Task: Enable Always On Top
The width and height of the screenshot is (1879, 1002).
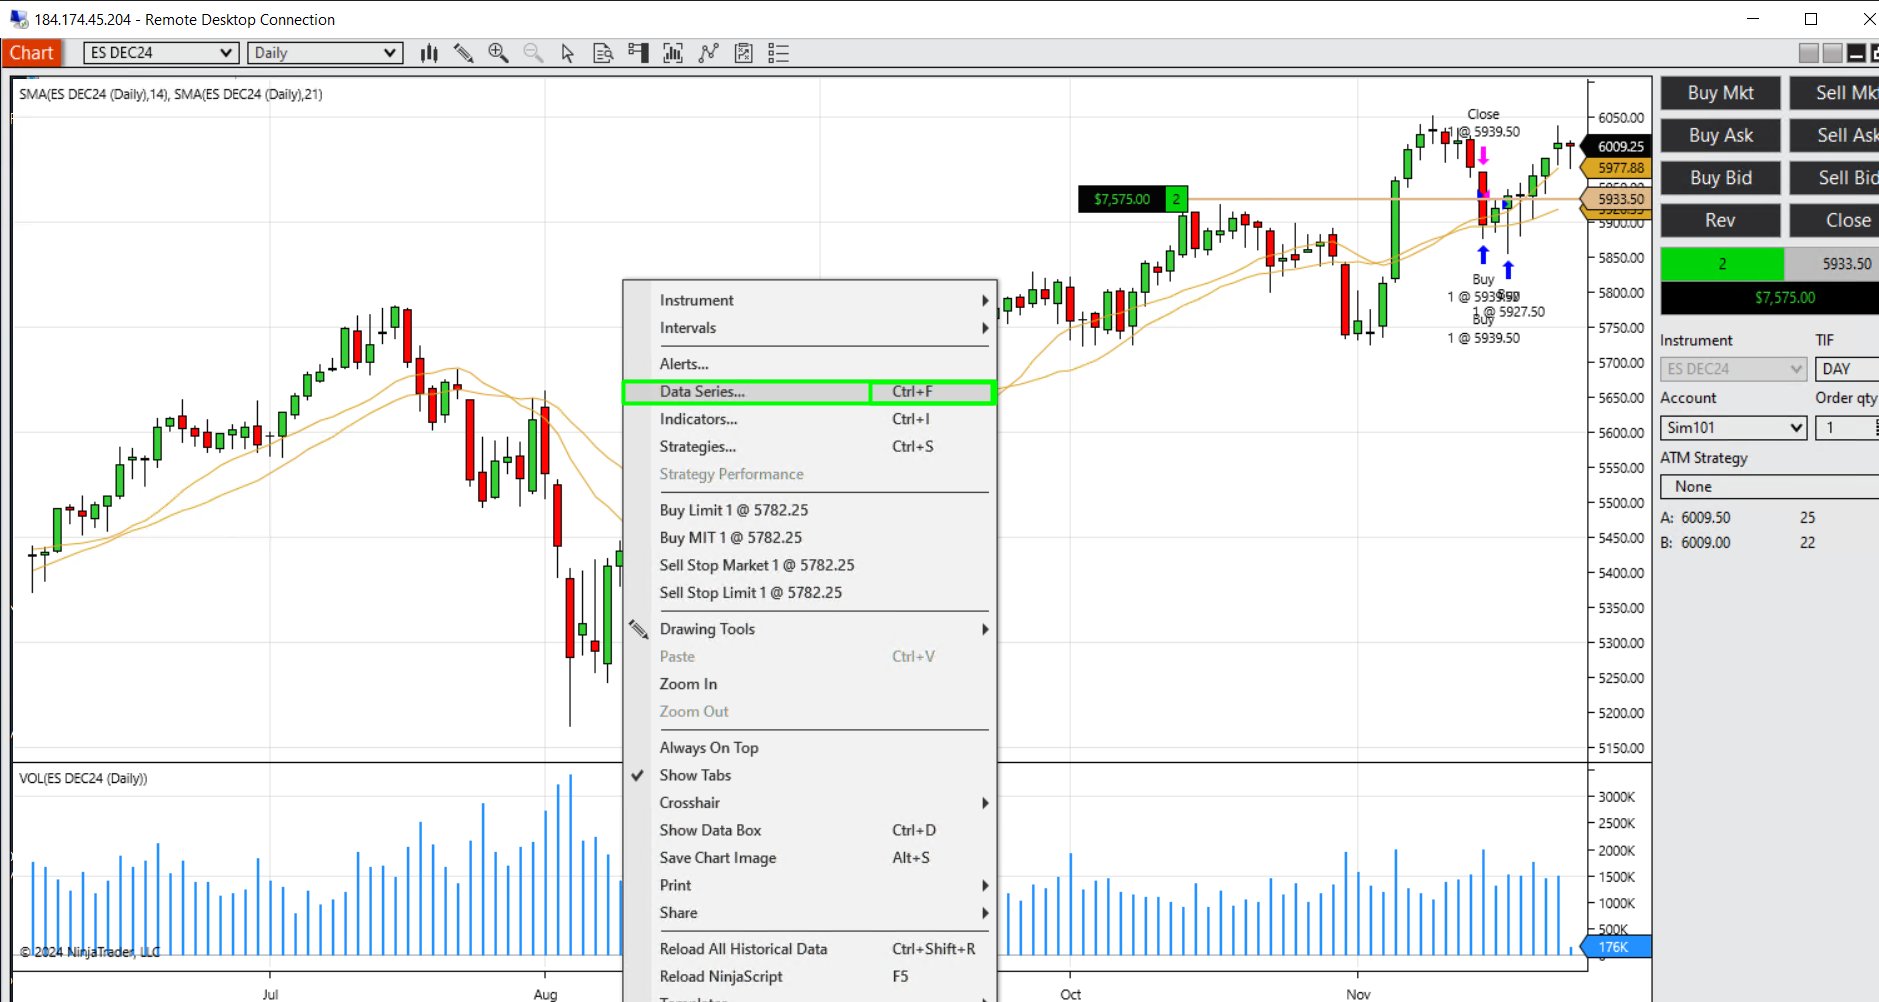Action: pos(708,747)
